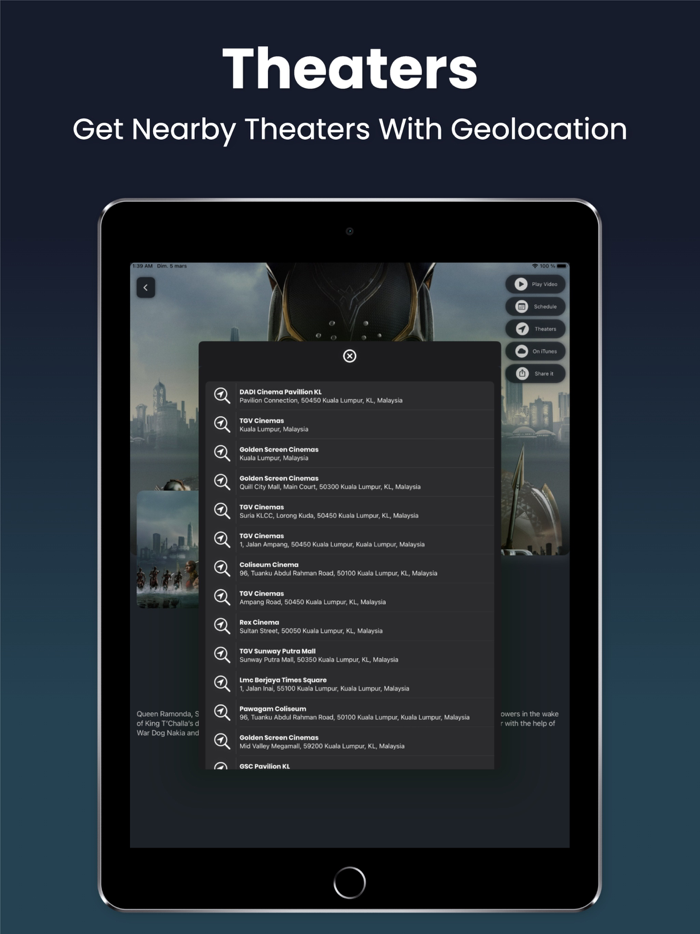
Task: Click locate icon for Lmc Berjaya Times Square
Action: click(222, 683)
